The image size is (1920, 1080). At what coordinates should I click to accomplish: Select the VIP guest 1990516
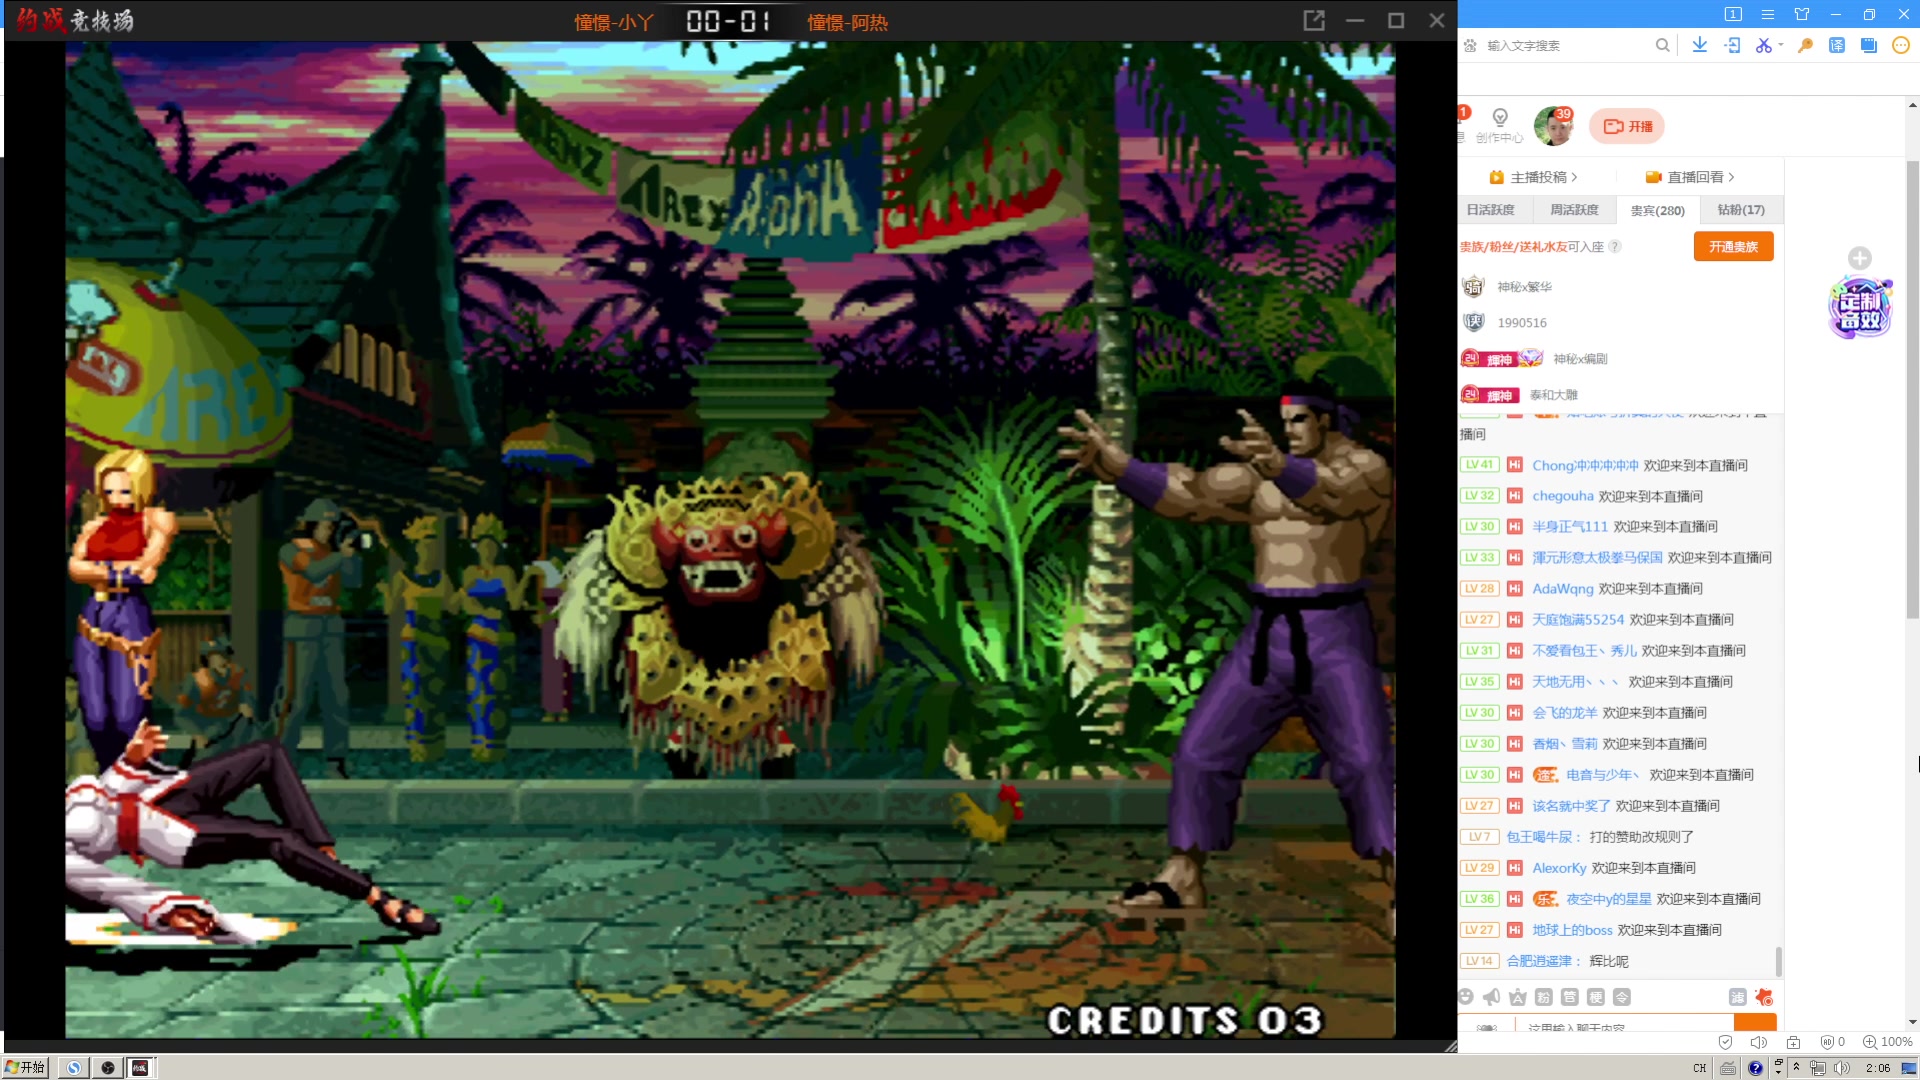(x=1521, y=323)
